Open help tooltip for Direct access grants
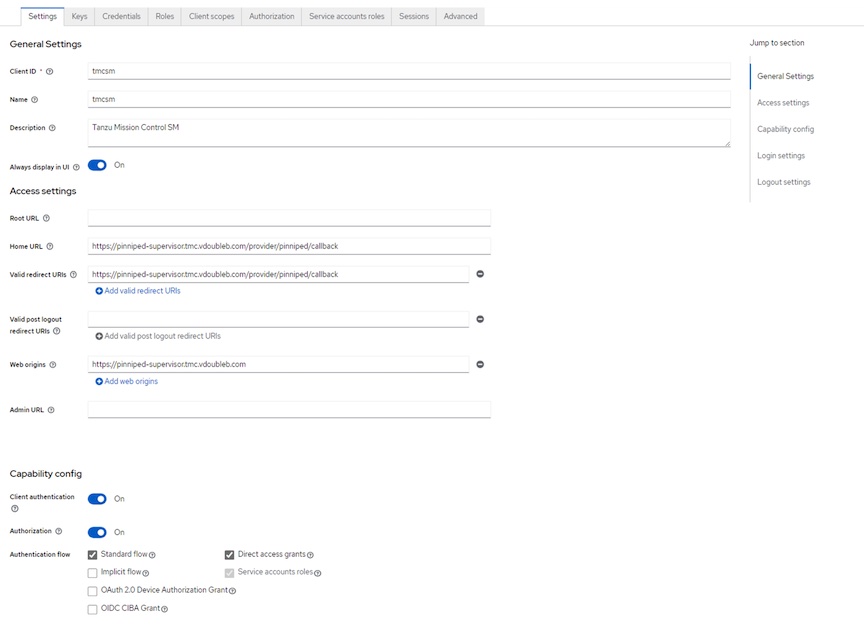864x628 pixels. point(310,555)
